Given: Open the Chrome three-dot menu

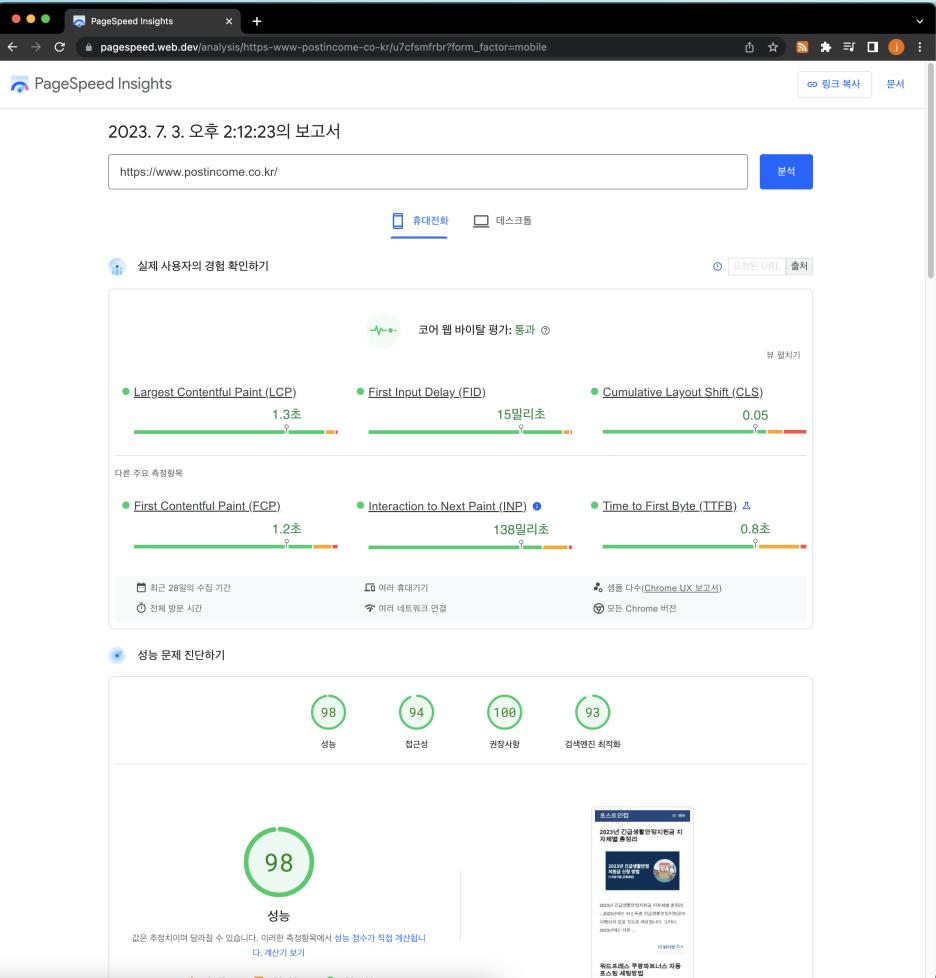Looking at the screenshot, I should 919,47.
